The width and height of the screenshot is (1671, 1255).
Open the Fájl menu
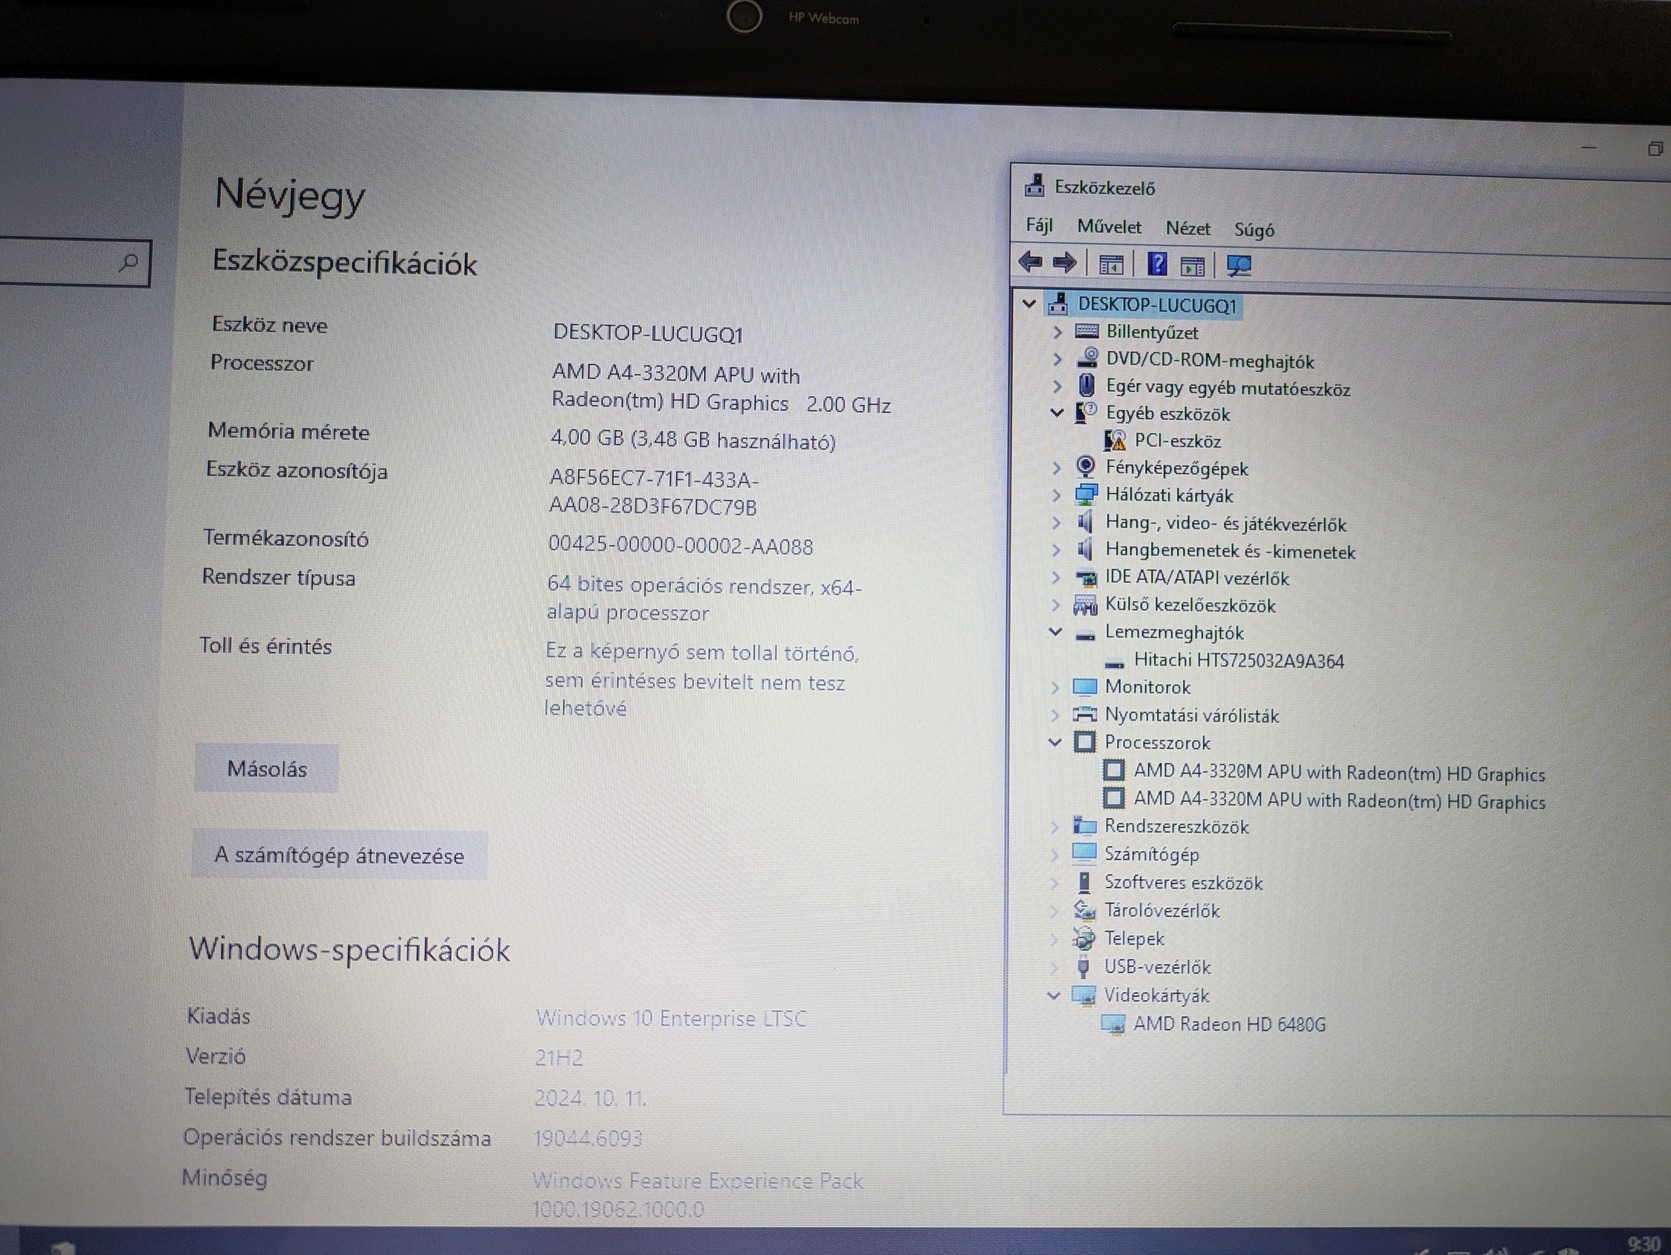point(1039,225)
